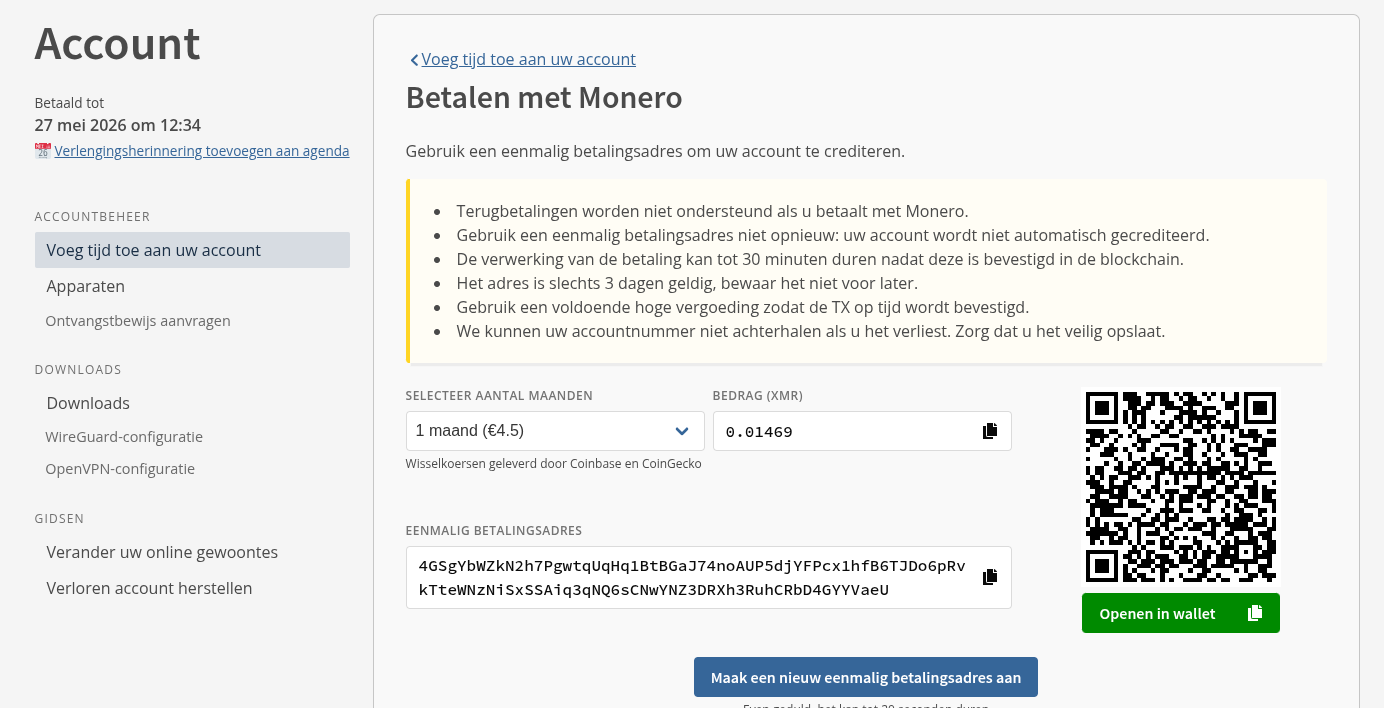Click Verlengingsherinnering toevoegen aan agenda link

pyautogui.click(x=202, y=151)
